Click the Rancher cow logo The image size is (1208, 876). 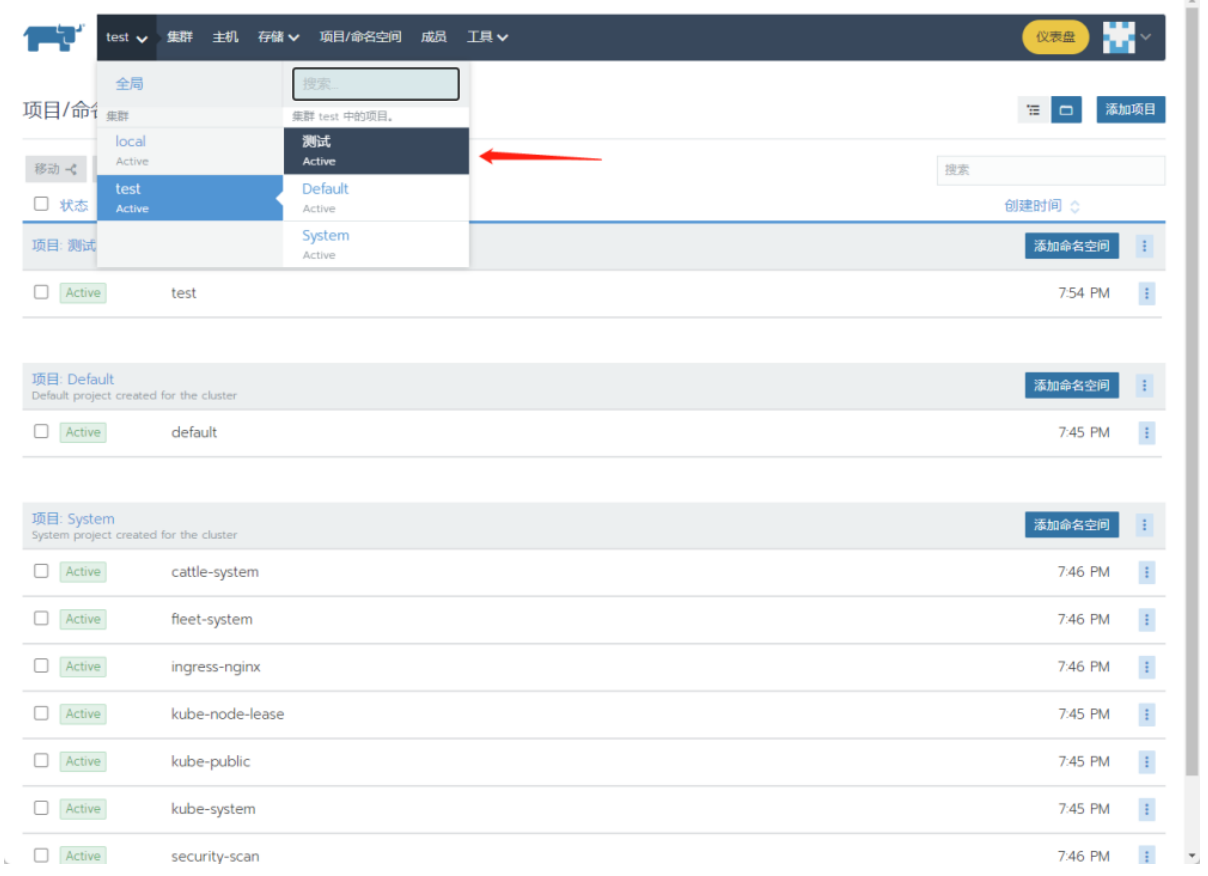click(x=53, y=38)
